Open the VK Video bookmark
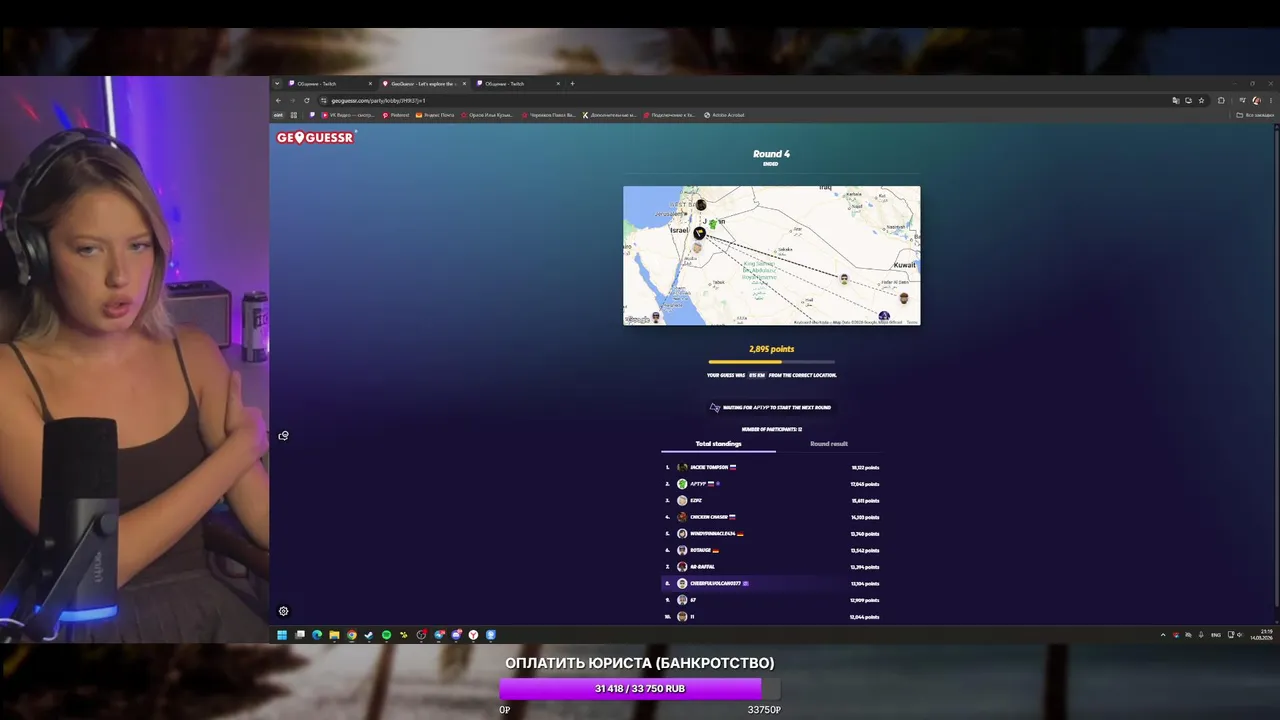The height and width of the screenshot is (720, 1280). pyautogui.click(x=347, y=115)
